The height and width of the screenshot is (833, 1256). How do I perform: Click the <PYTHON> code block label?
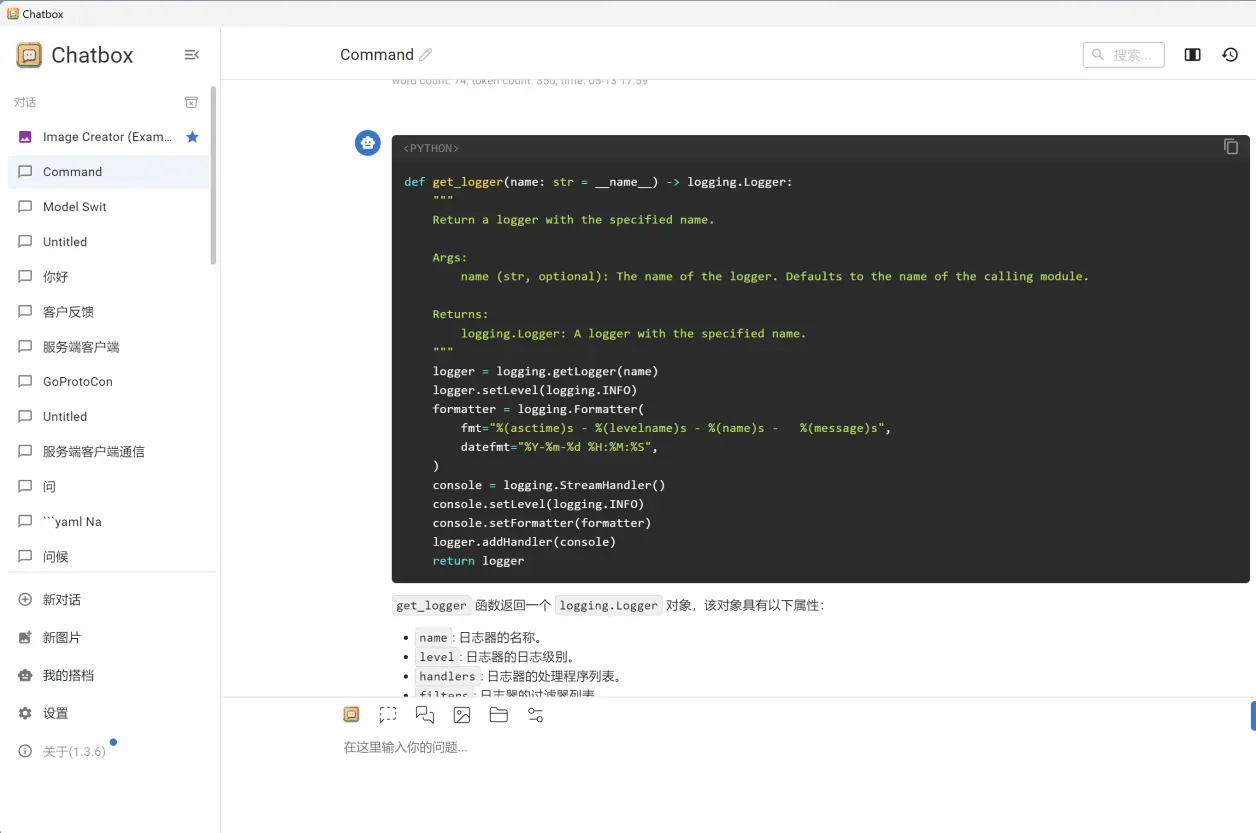click(431, 148)
